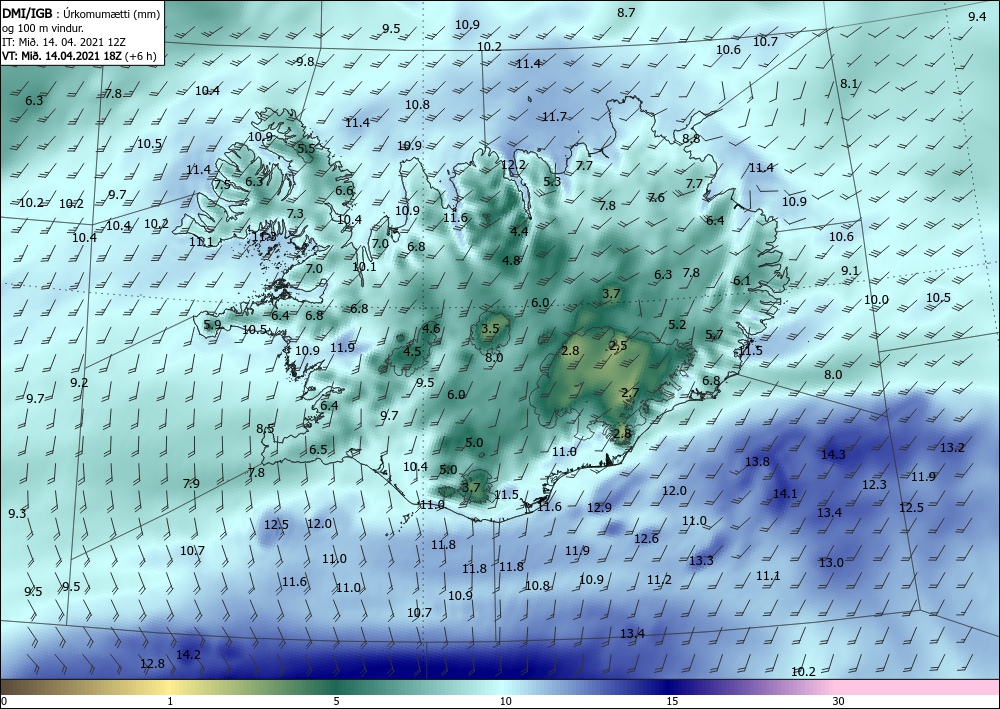Image resolution: width=1000 pixels, height=709 pixels.
Task: Click the map value 3.5 on the glacier
Action: click(490, 328)
